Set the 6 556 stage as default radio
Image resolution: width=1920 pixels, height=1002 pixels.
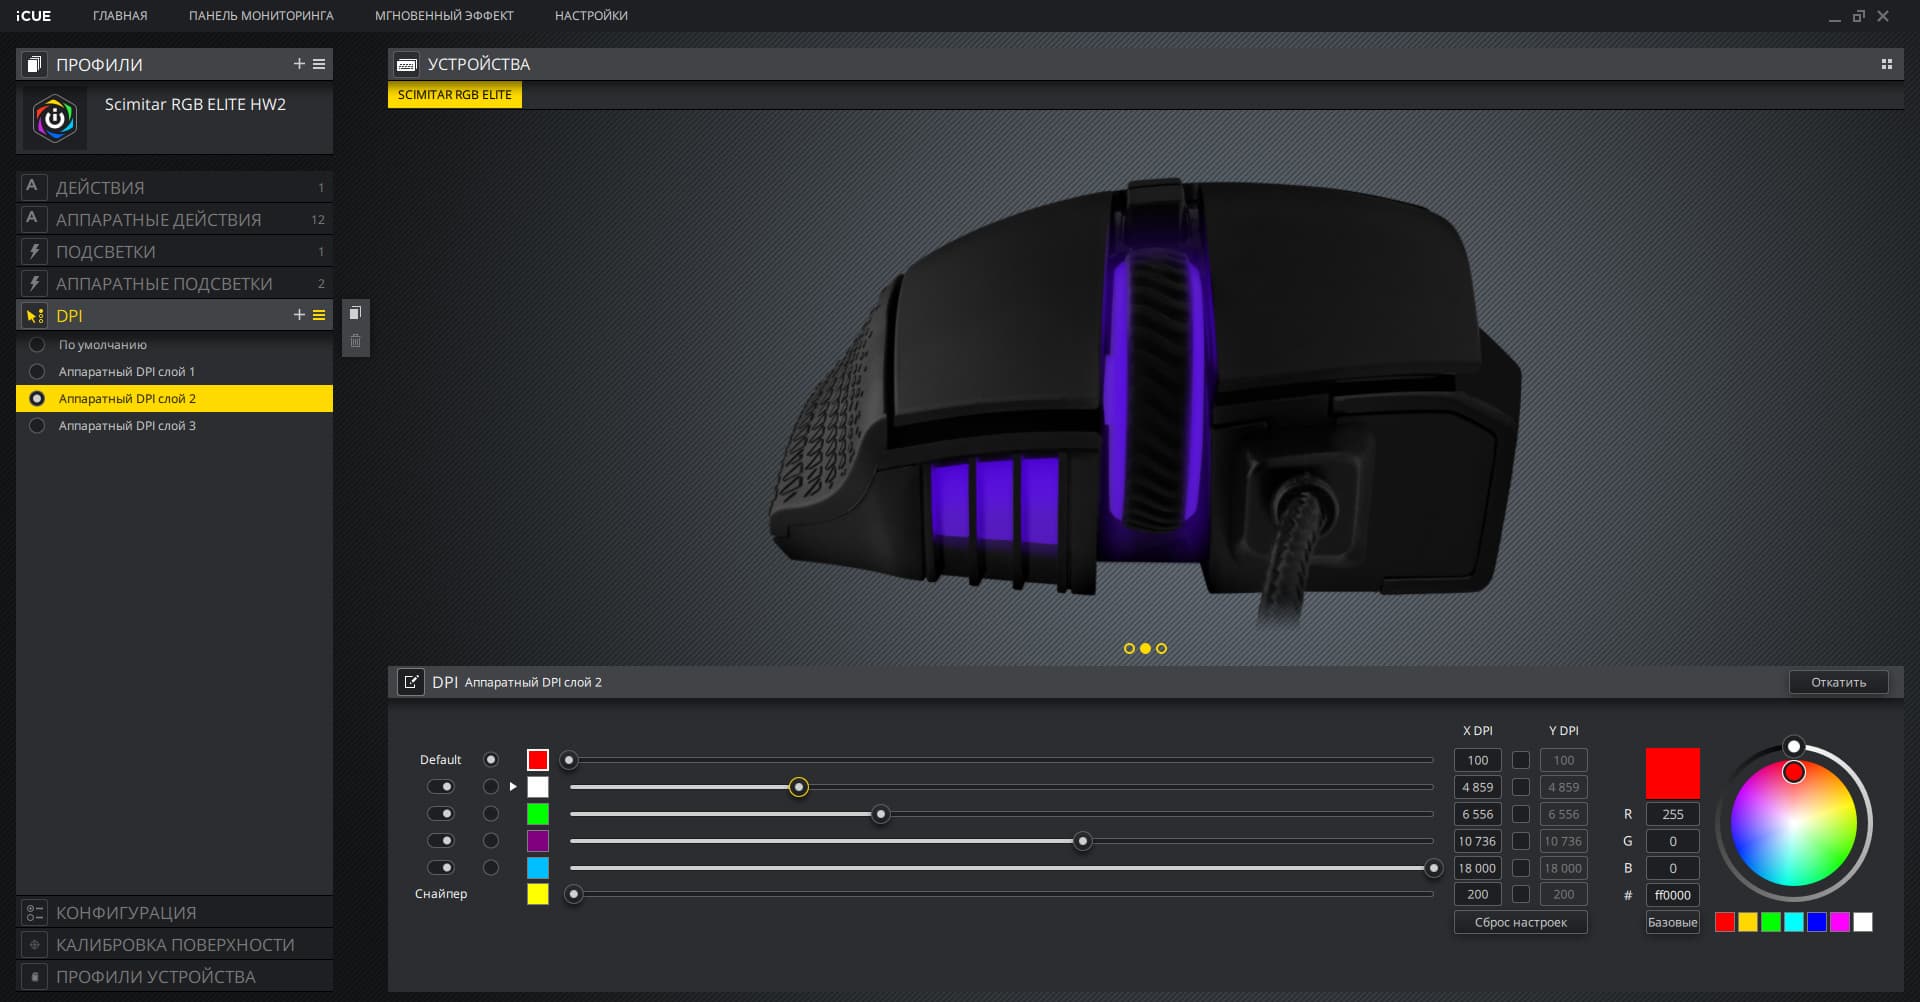pyautogui.click(x=490, y=814)
